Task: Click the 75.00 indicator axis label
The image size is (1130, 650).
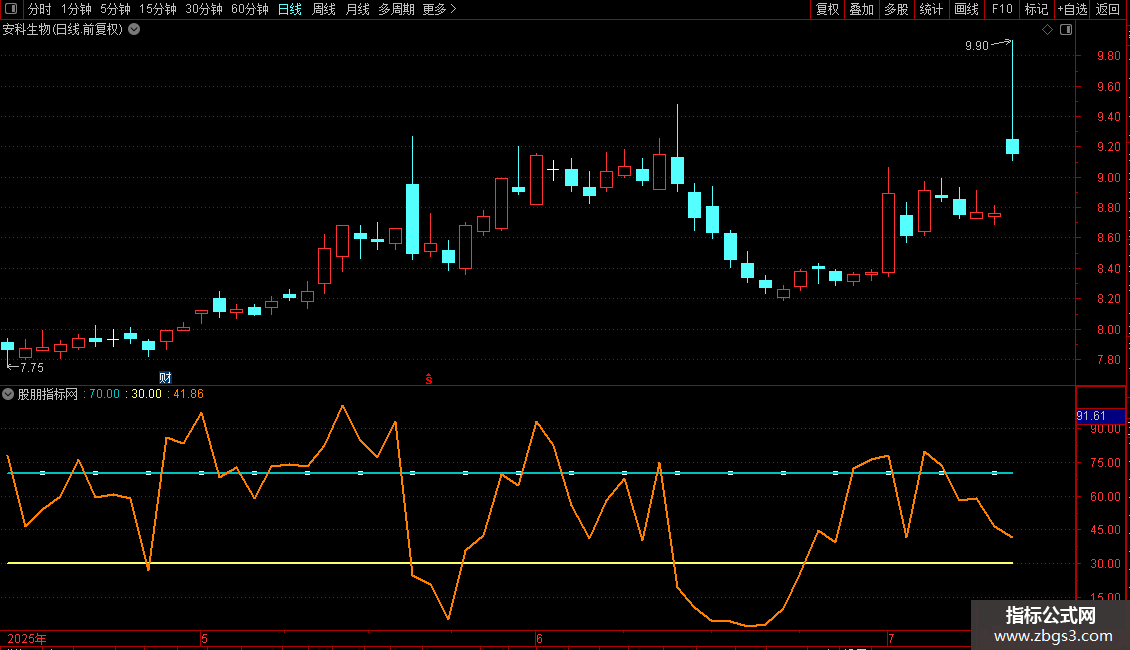Action: (1105, 463)
